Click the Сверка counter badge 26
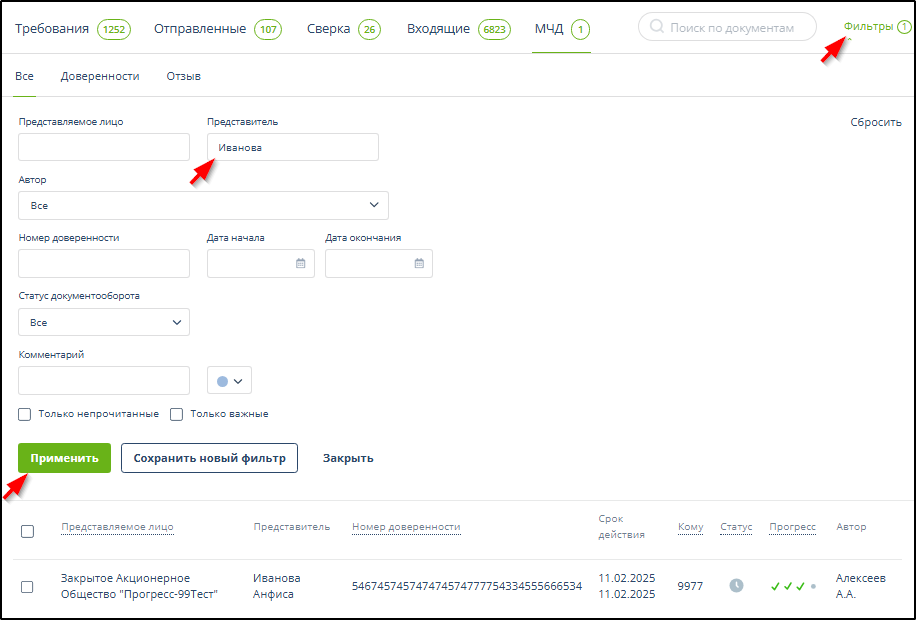The image size is (916, 620). pyautogui.click(x=370, y=29)
